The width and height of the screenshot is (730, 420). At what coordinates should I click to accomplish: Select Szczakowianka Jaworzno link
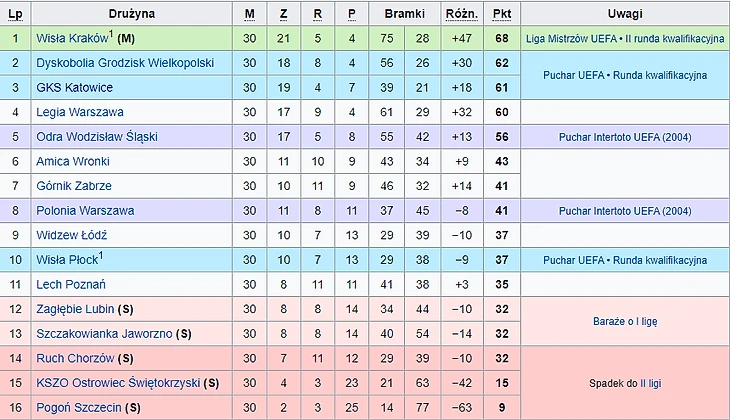(x=104, y=333)
